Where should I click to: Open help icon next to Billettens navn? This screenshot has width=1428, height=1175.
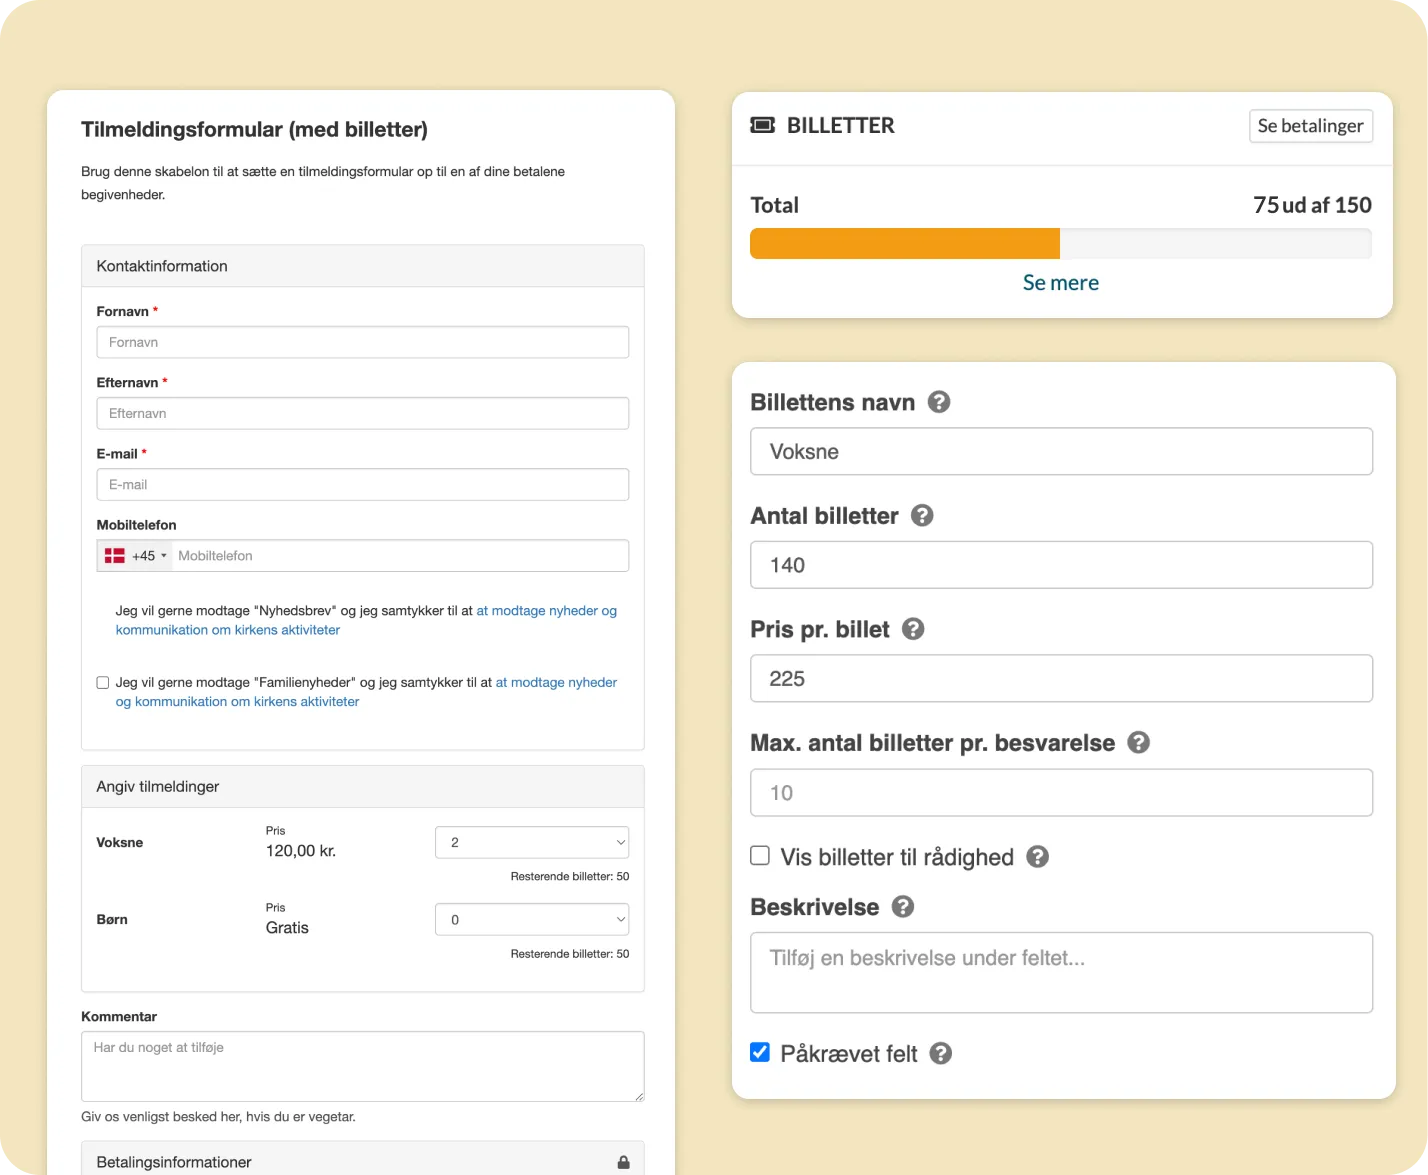click(939, 402)
